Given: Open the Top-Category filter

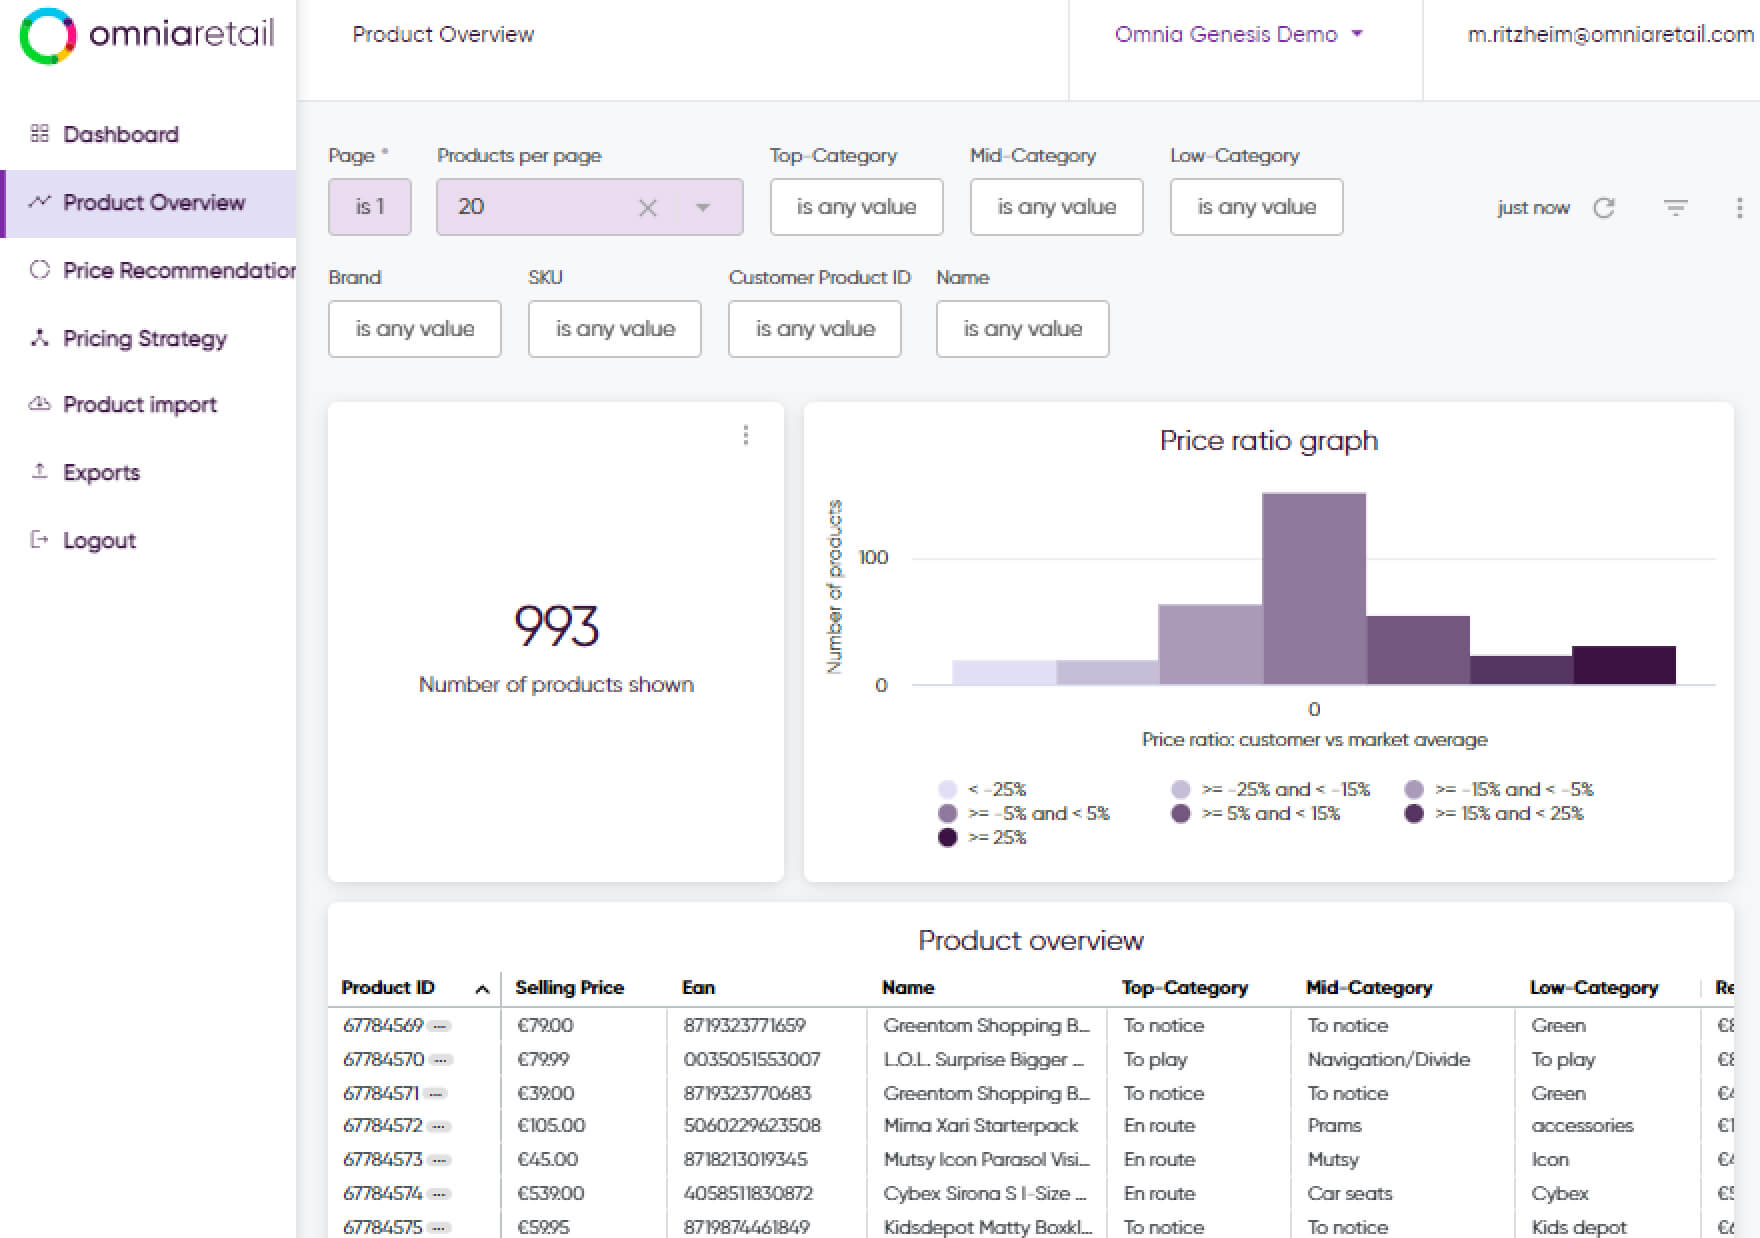Looking at the screenshot, I should [x=856, y=207].
